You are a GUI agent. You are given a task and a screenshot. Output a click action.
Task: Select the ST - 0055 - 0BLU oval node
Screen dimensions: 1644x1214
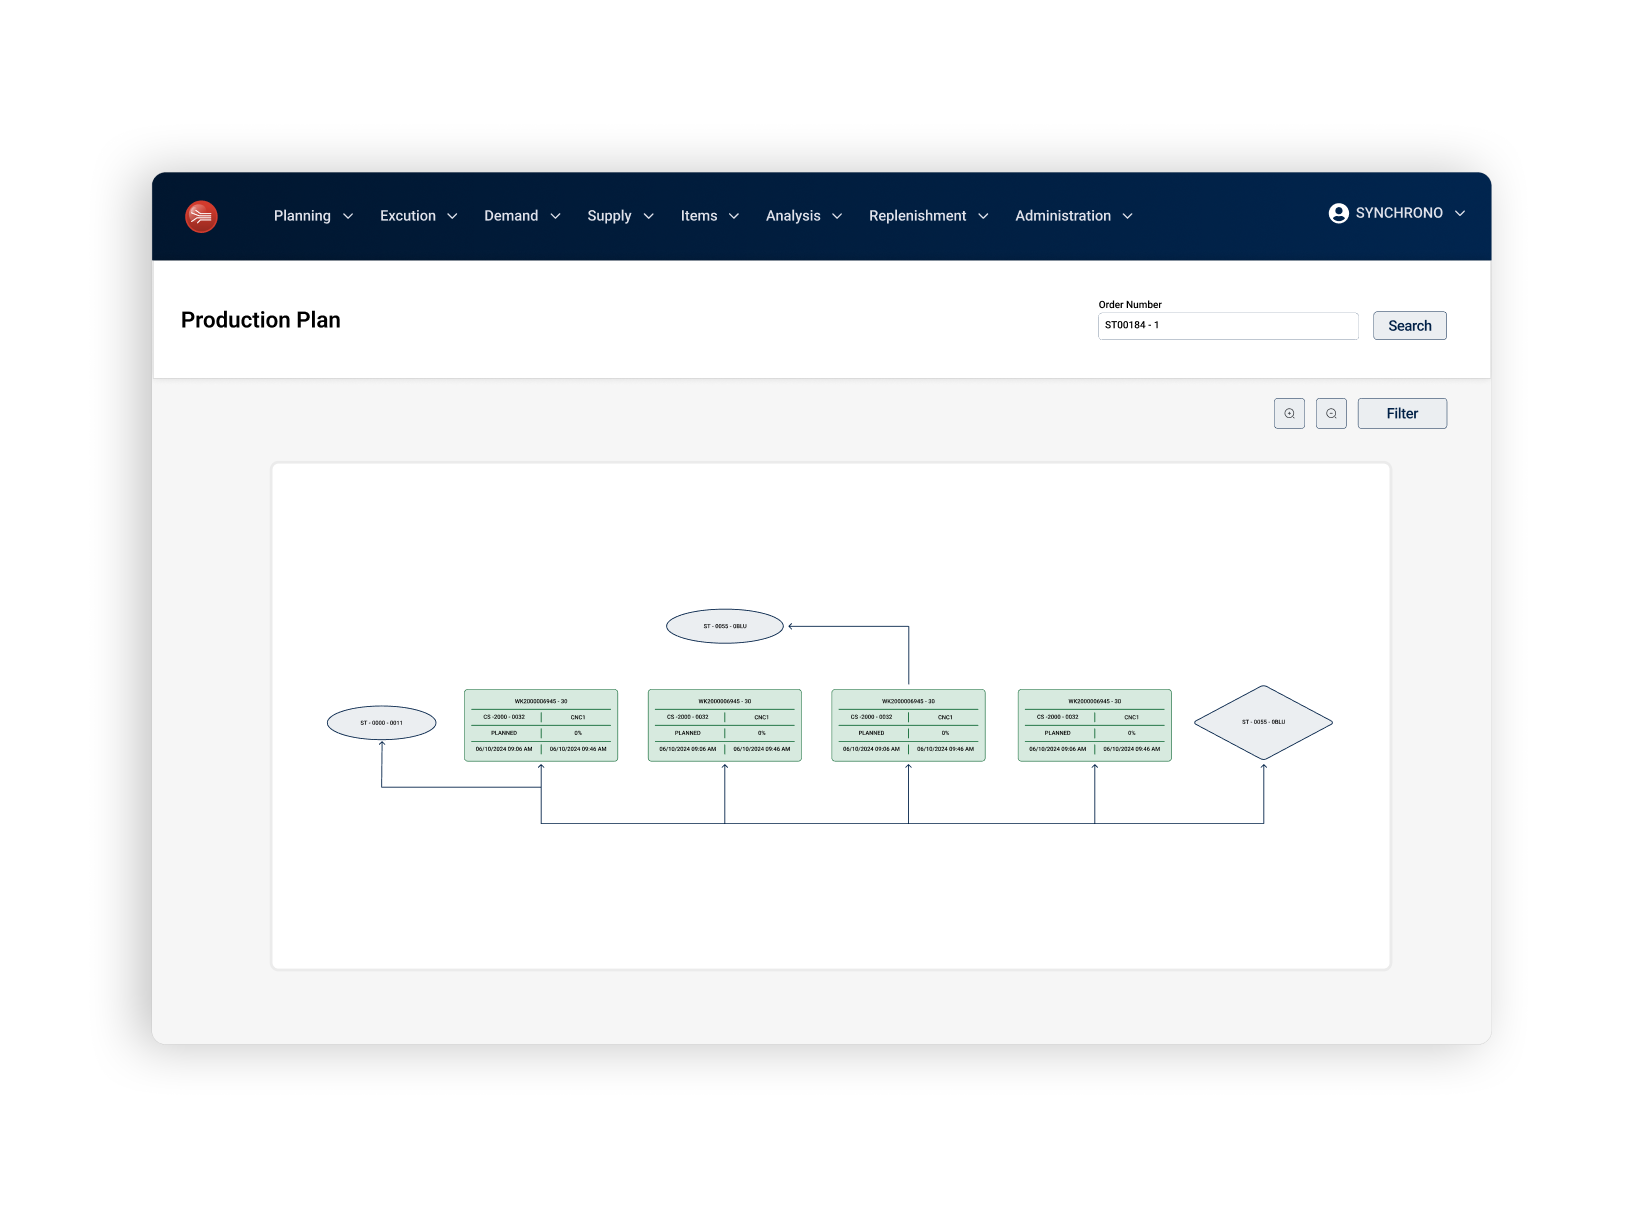click(725, 626)
